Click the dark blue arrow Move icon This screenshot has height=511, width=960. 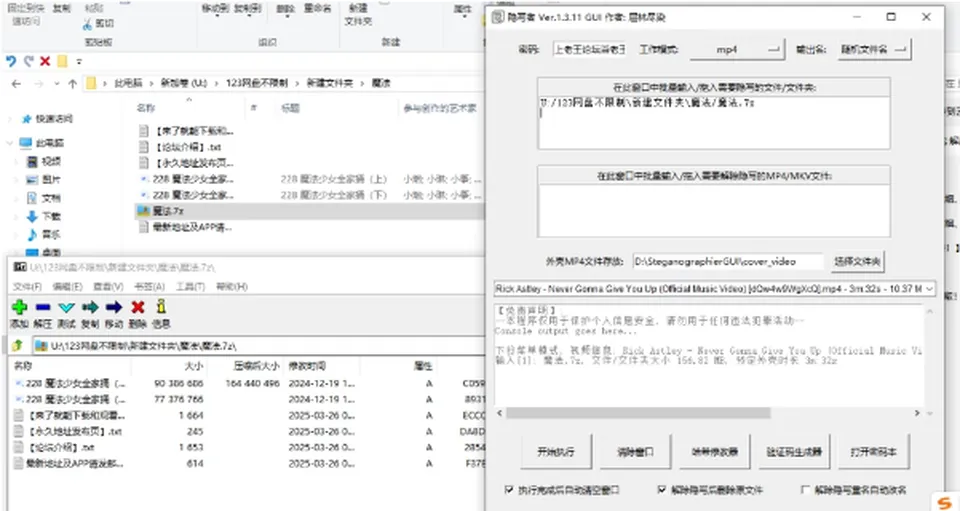click(114, 307)
